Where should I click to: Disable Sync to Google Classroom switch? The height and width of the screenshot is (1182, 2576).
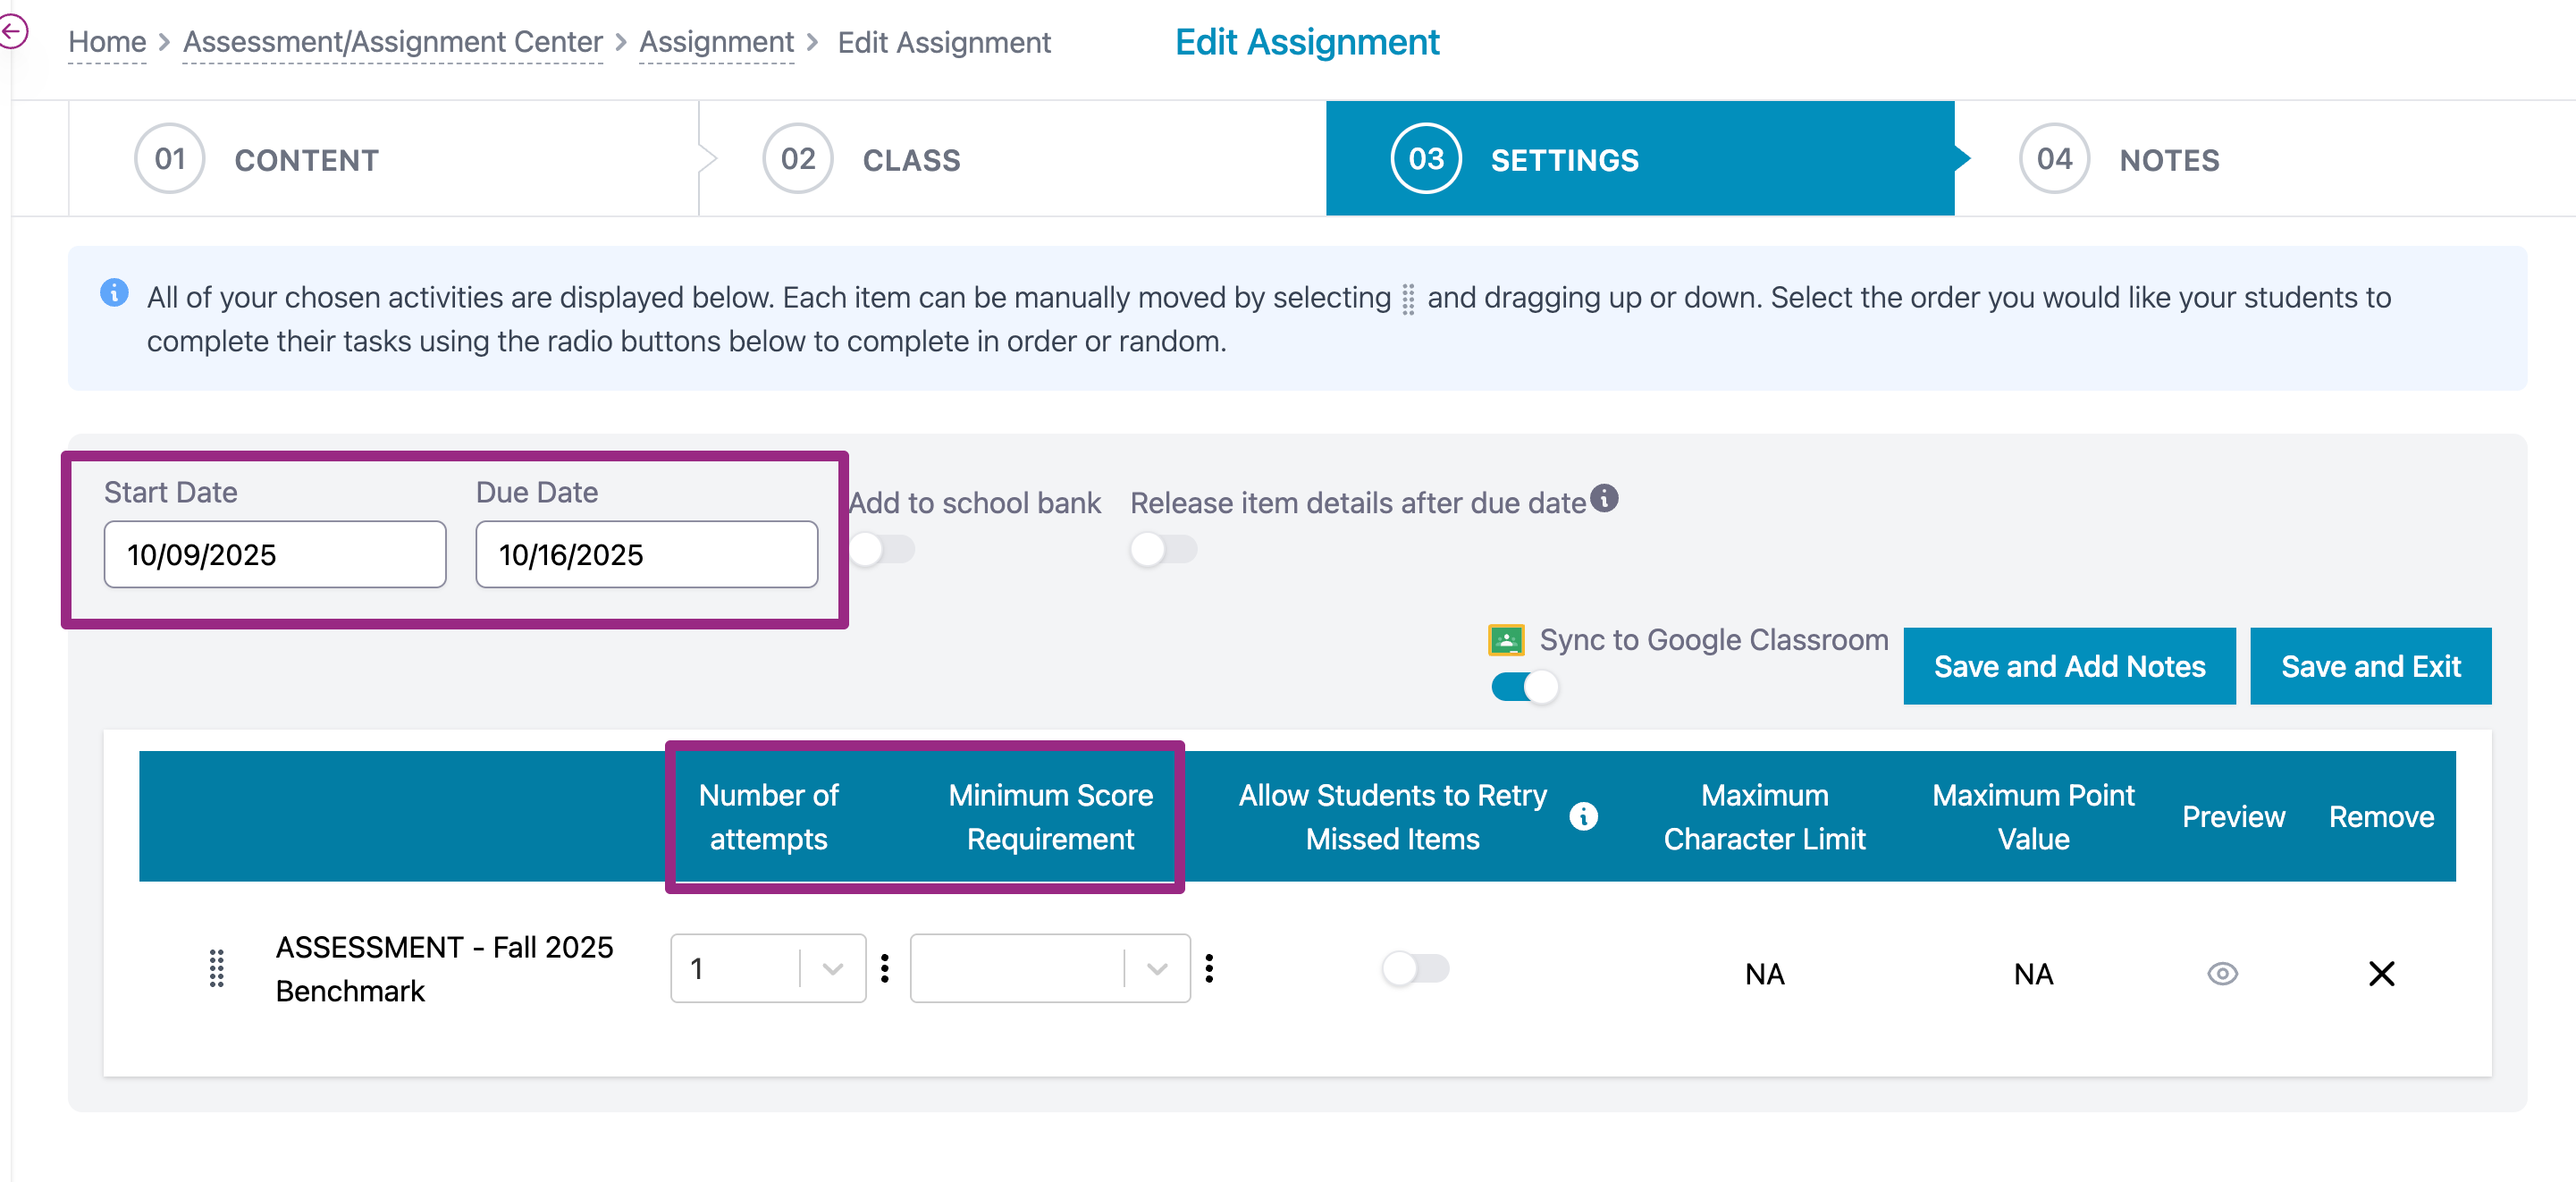(1524, 687)
